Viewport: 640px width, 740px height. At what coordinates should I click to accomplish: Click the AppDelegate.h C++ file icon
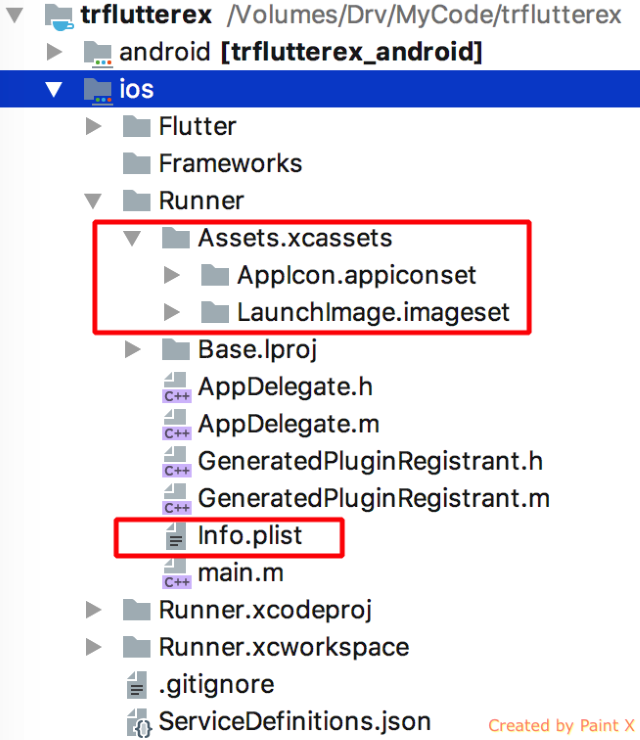[x=177, y=387]
